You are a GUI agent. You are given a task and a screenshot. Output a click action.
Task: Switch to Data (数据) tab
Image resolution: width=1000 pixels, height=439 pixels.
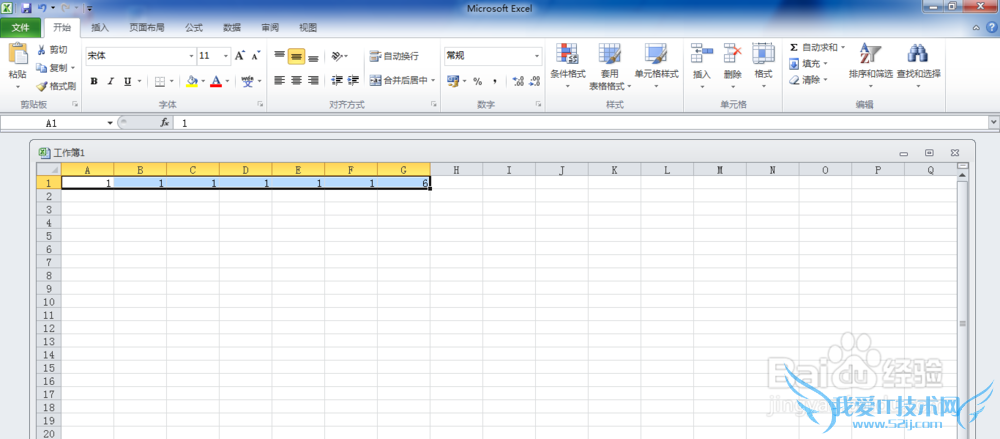(x=232, y=27)
